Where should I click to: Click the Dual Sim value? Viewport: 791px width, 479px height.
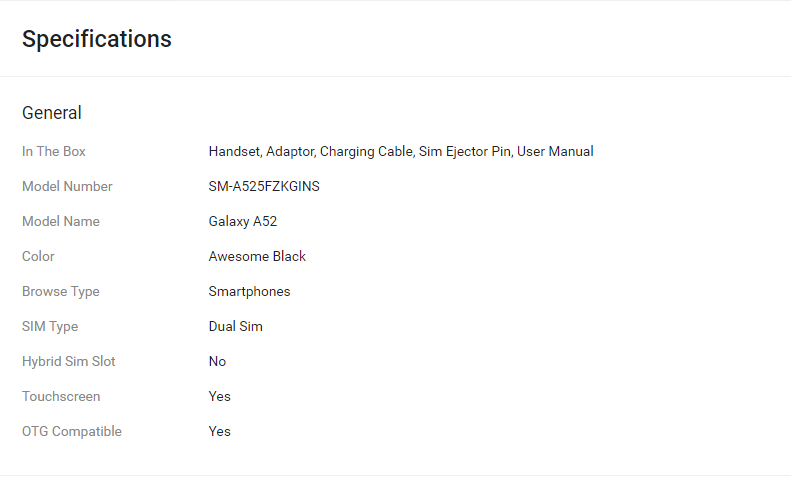(236, 326)
